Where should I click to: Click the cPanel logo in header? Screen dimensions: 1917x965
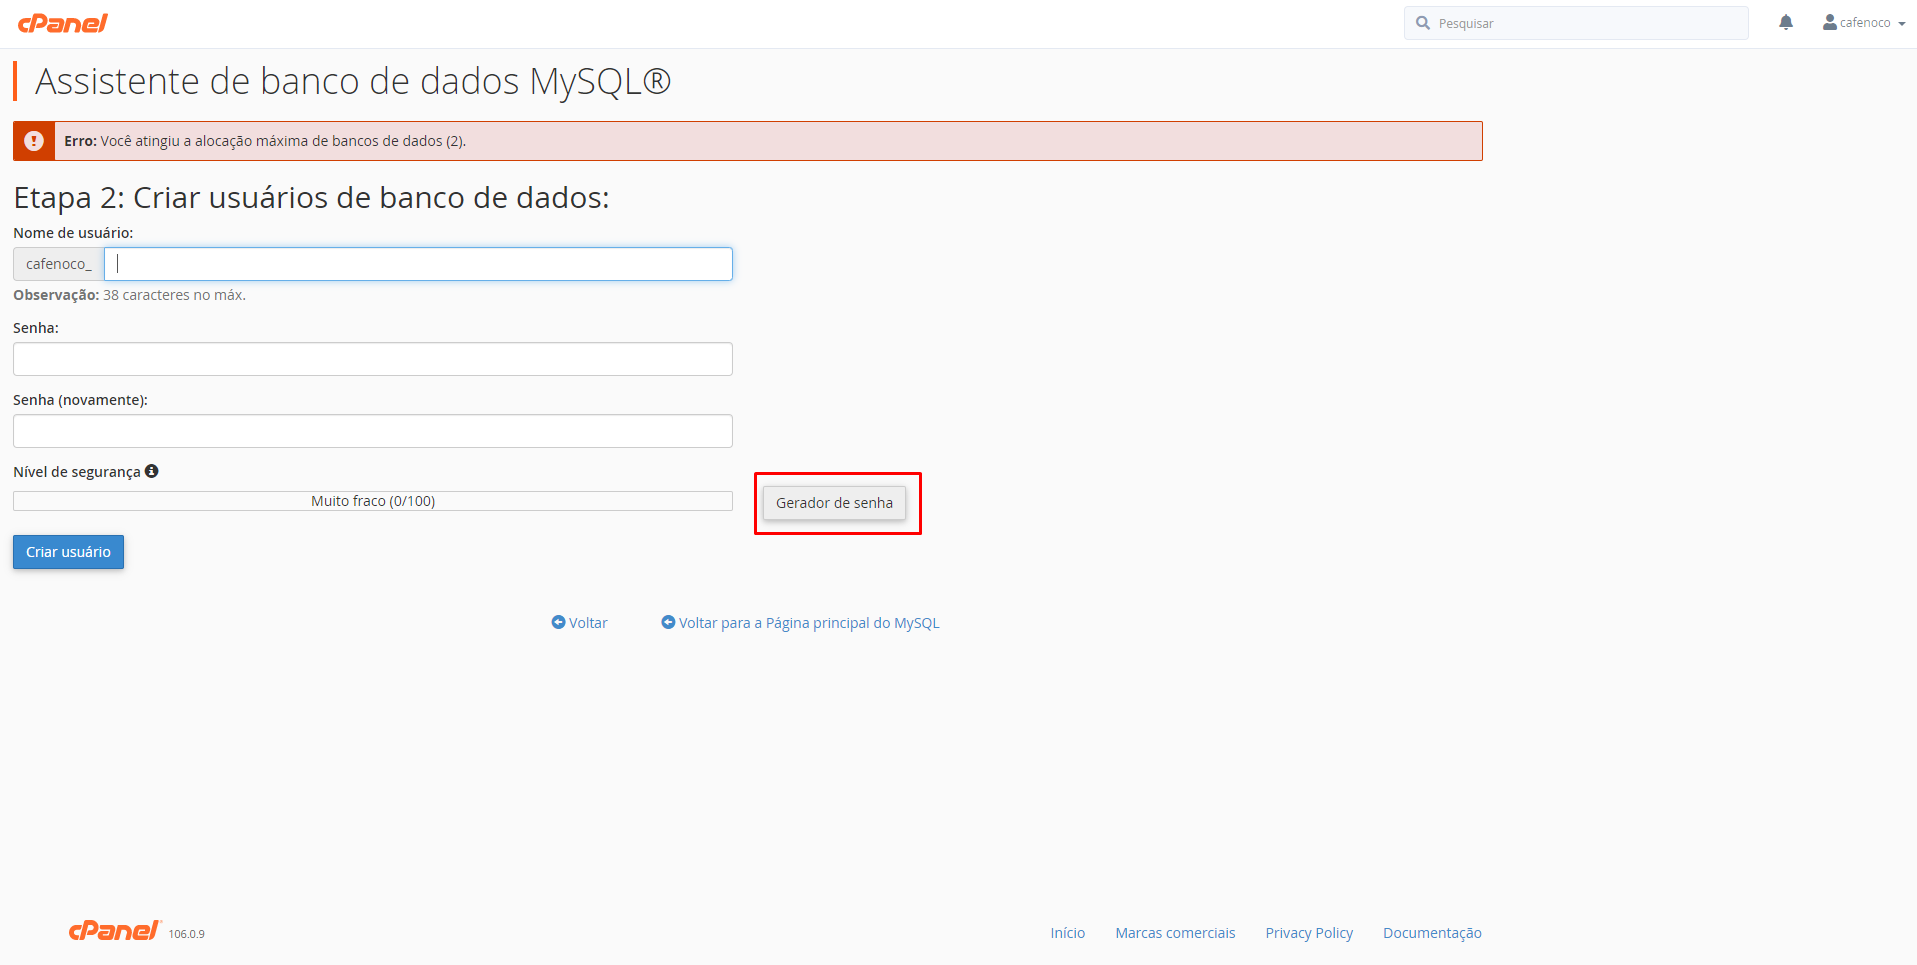(62, 23)
